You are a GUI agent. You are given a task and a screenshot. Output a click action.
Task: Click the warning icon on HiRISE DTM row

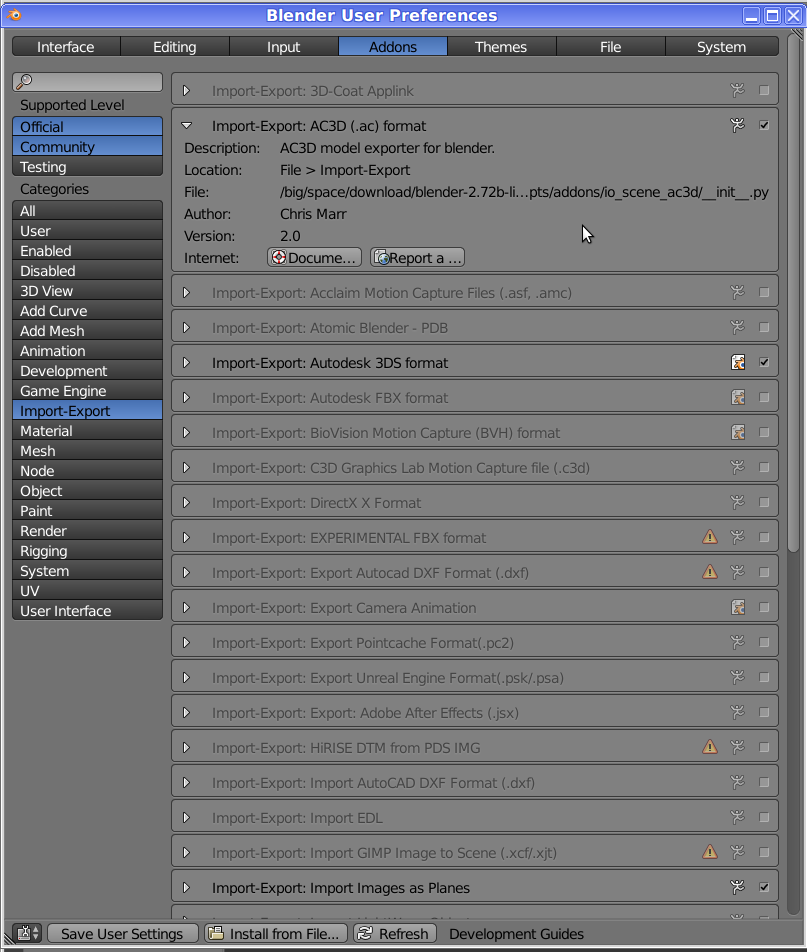(x=710, y=747)
